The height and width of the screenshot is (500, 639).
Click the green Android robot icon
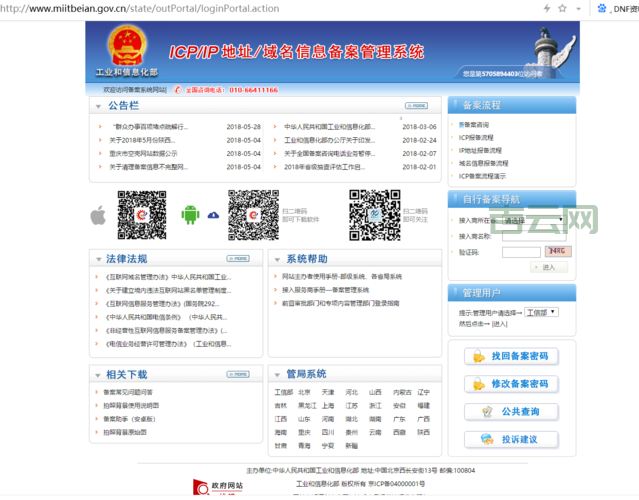click(190, 215)
